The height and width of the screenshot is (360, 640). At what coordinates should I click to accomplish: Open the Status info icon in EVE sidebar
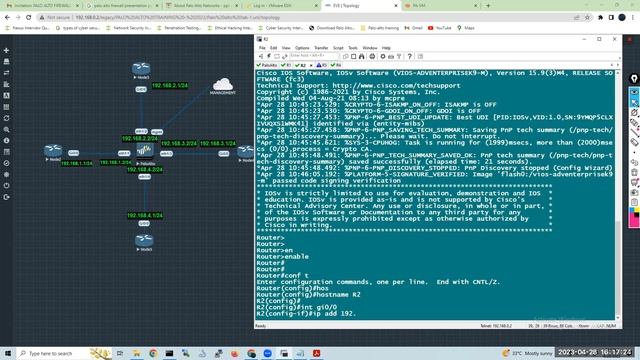point(6,140)
